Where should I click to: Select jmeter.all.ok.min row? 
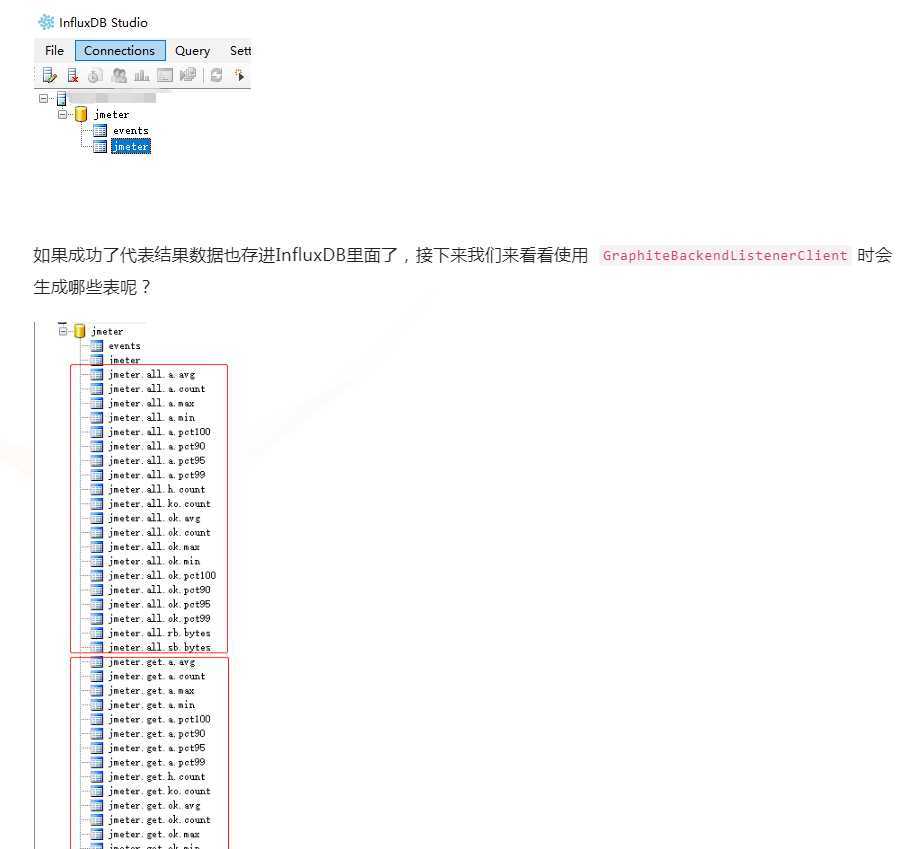pos(154,561)
